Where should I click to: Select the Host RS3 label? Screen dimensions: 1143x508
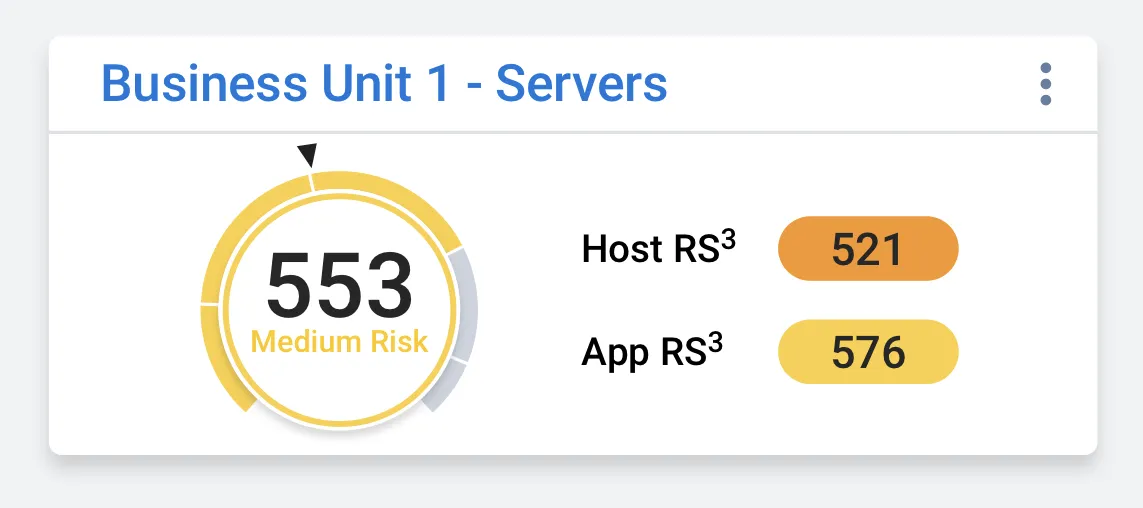click(x=658, y=249)
